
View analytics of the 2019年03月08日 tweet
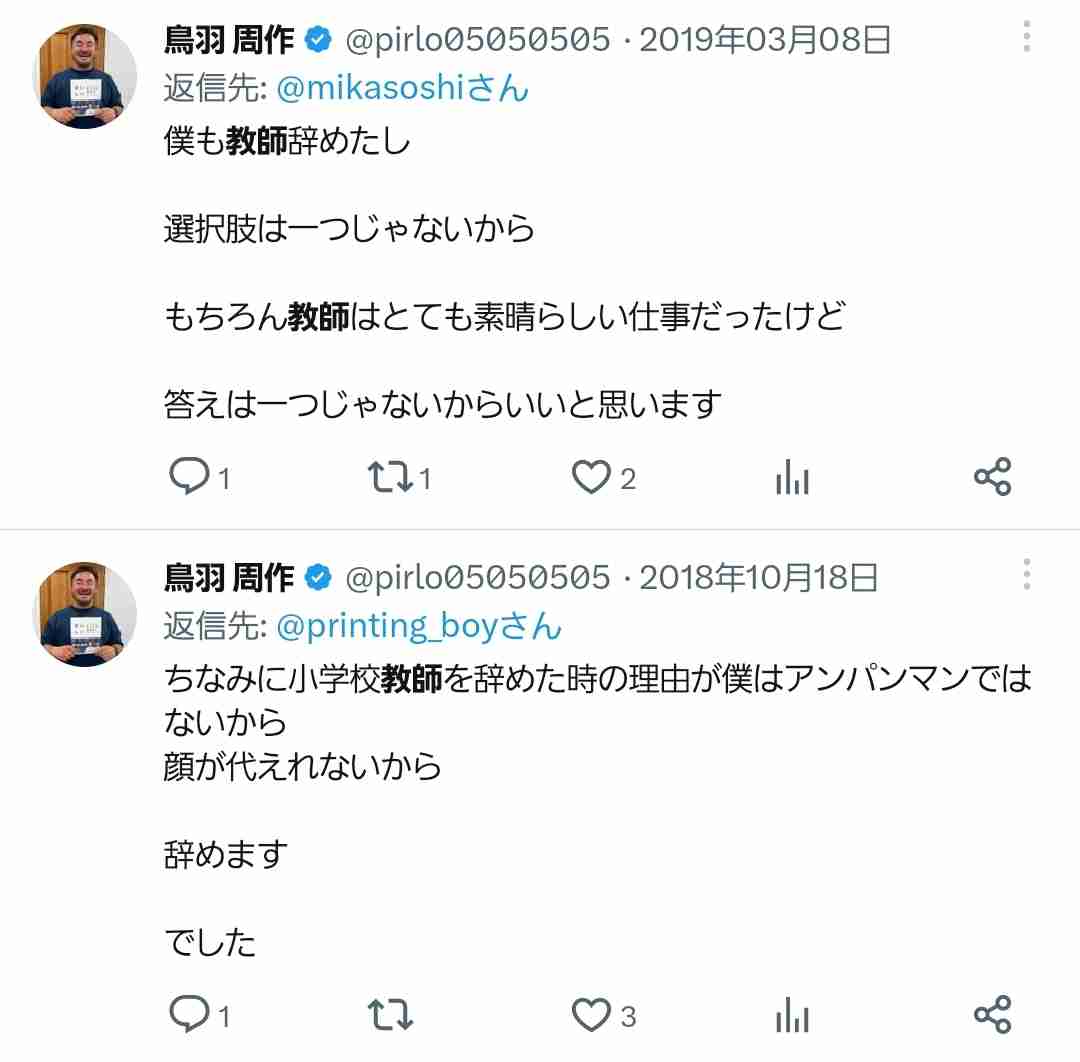point(792,477)
